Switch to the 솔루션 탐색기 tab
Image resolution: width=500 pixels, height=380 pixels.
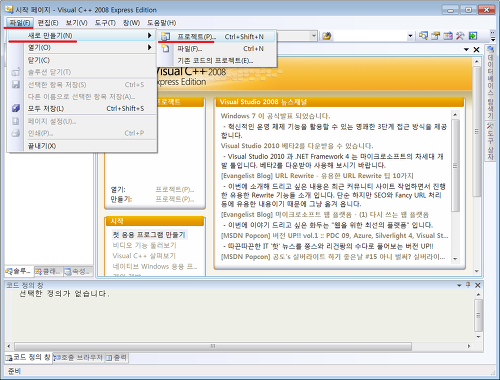pos(19,272)
